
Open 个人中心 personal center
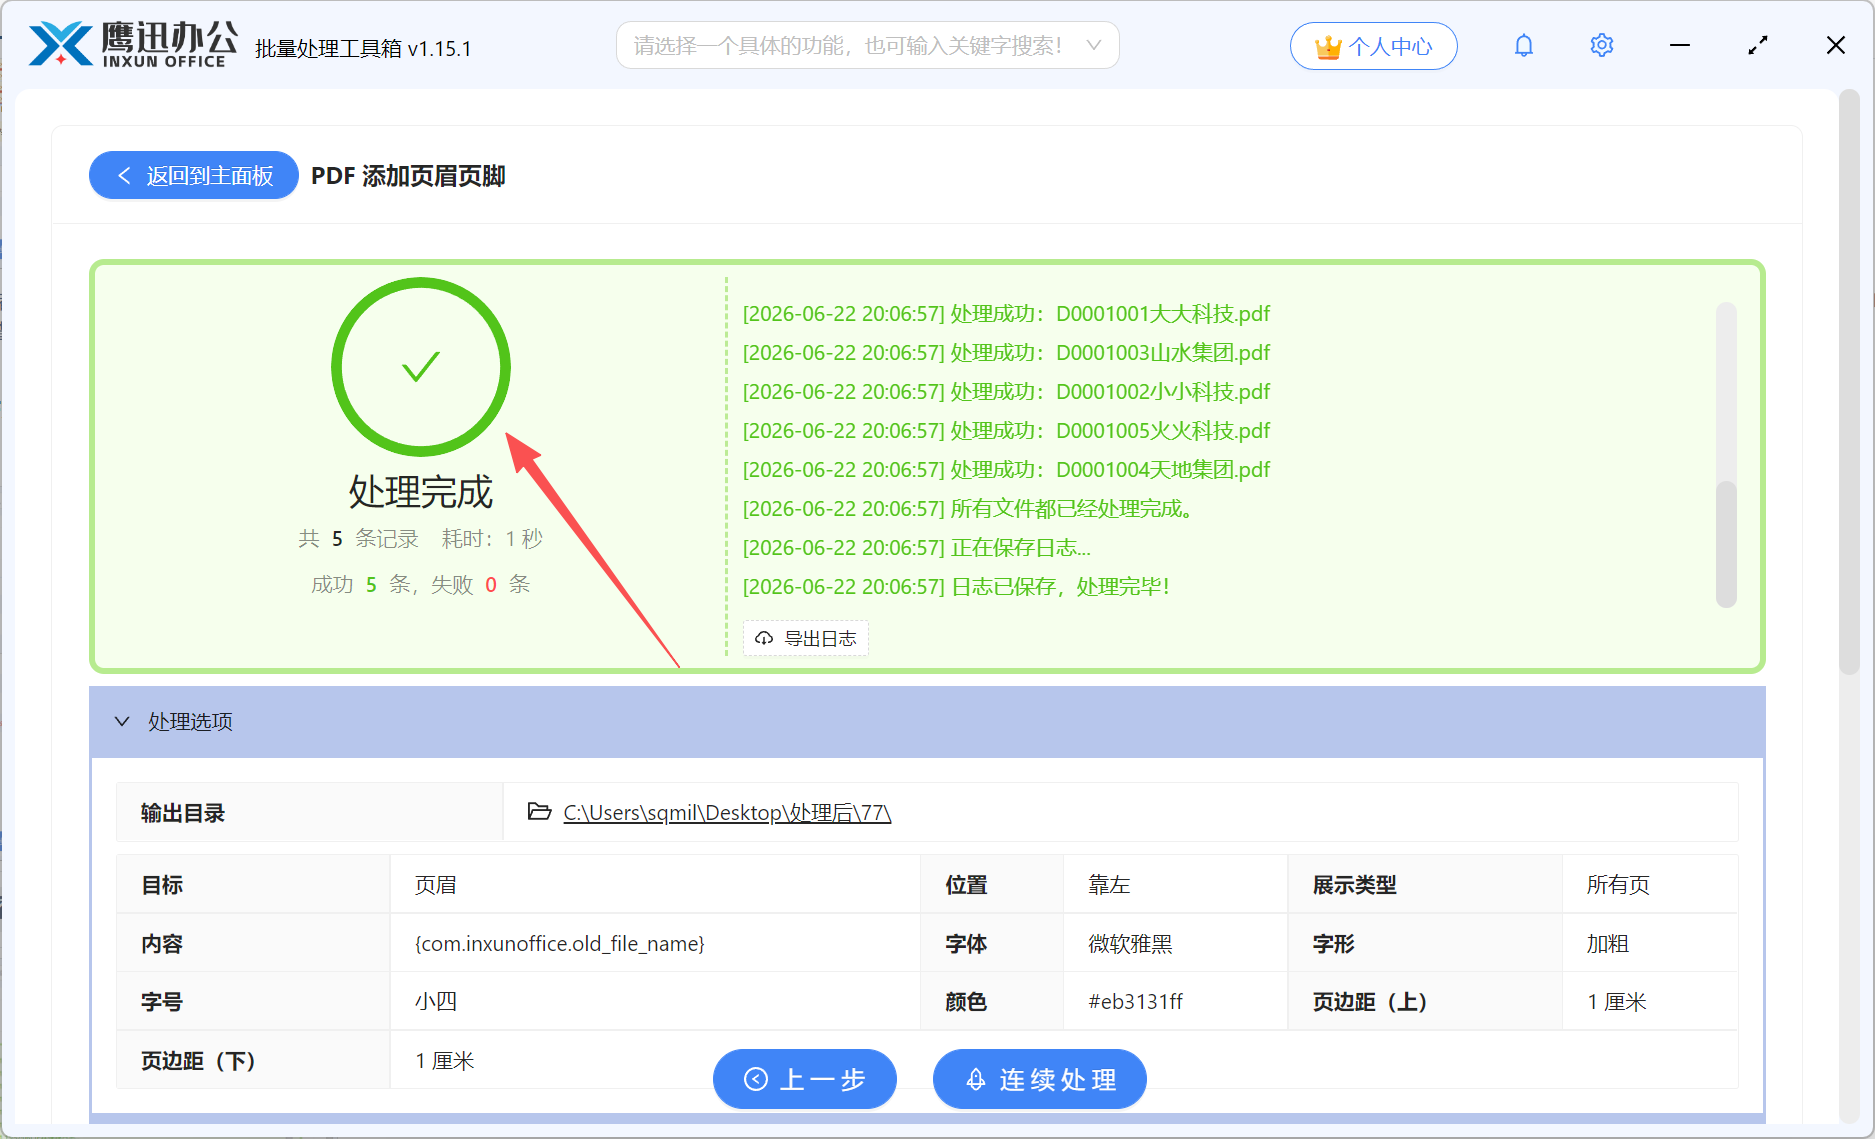pos(1373,47)
